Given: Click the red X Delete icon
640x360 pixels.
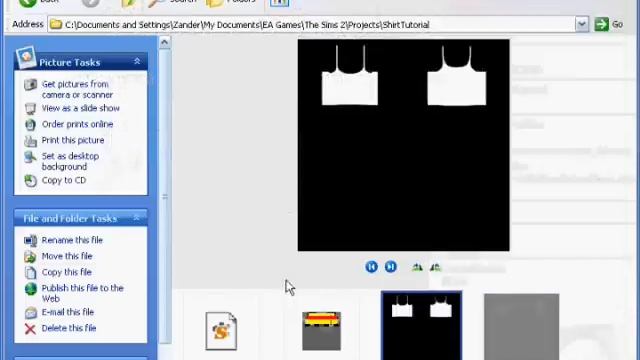Looking at the screenshot, I should click(30, 329).
